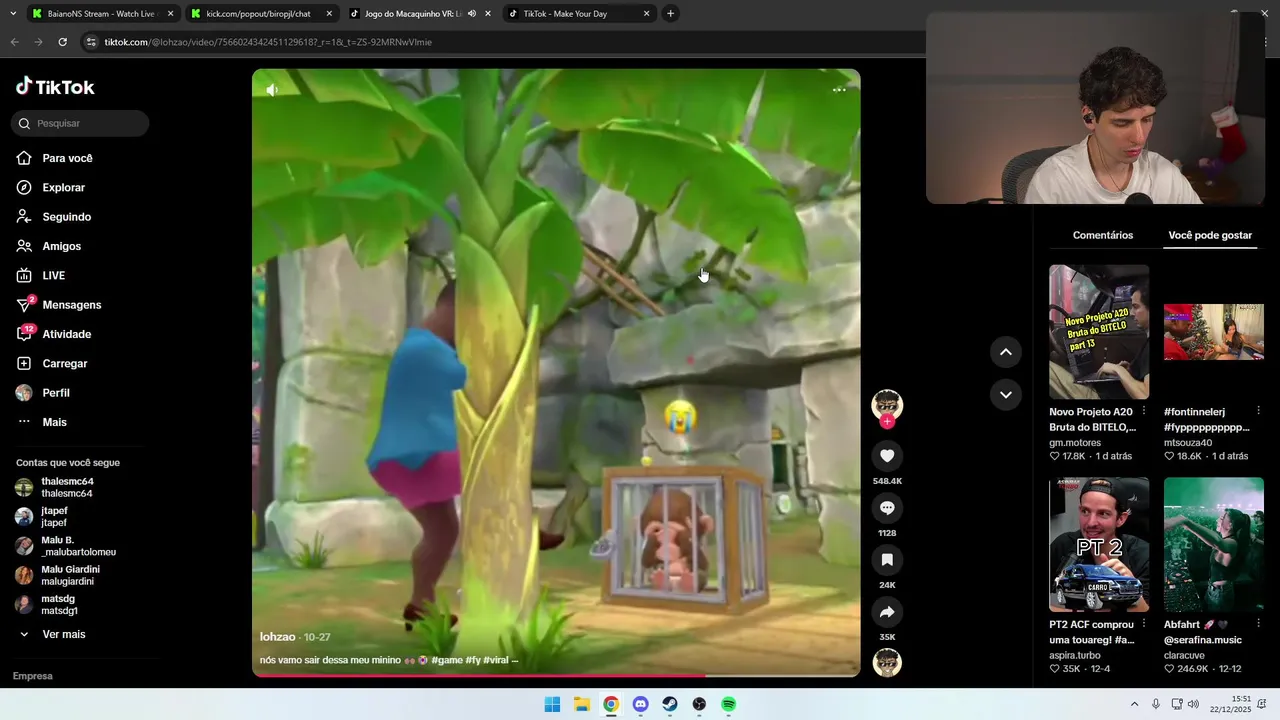1280x720 pixels.
Task: Click Empresa footer link
Action: (x=33, y=676)
